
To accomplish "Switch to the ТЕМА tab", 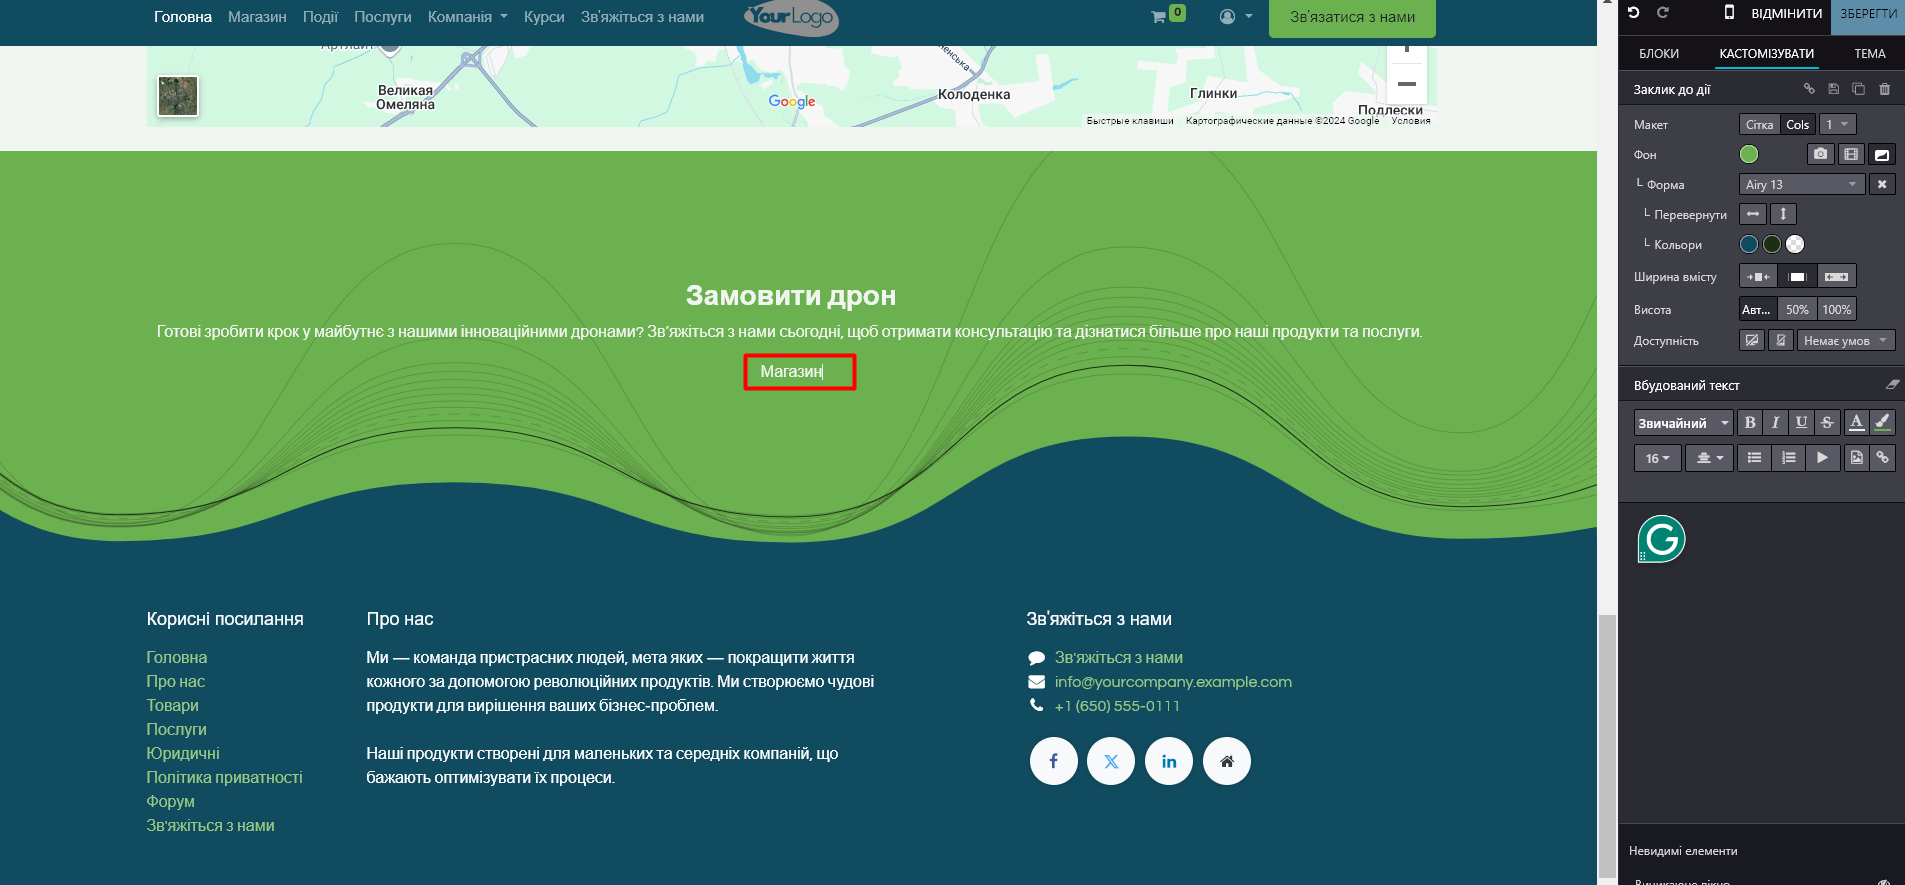I will (1869, 54).
